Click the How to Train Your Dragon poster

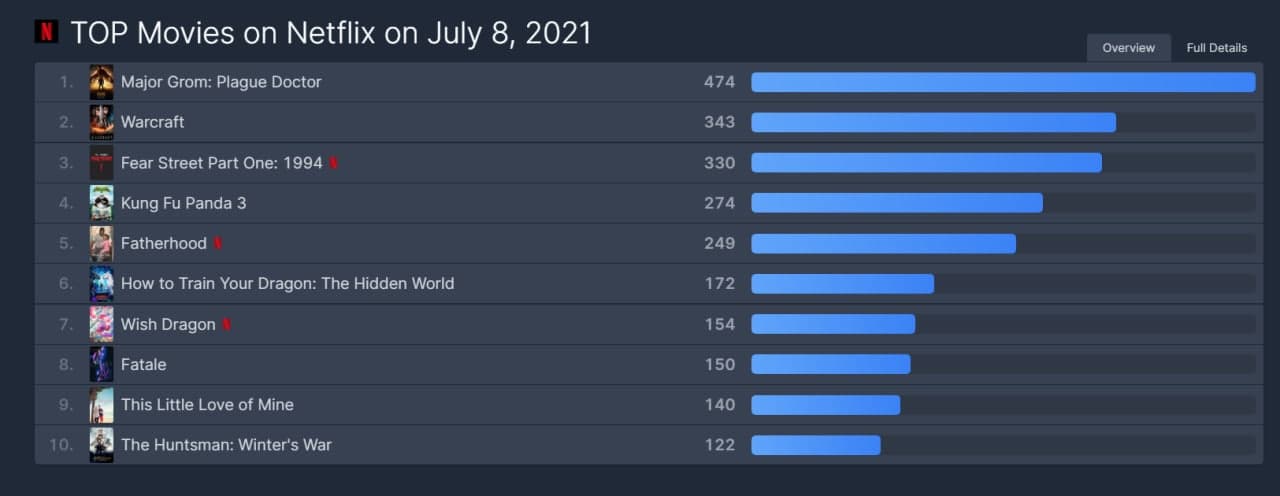(101, 284)
